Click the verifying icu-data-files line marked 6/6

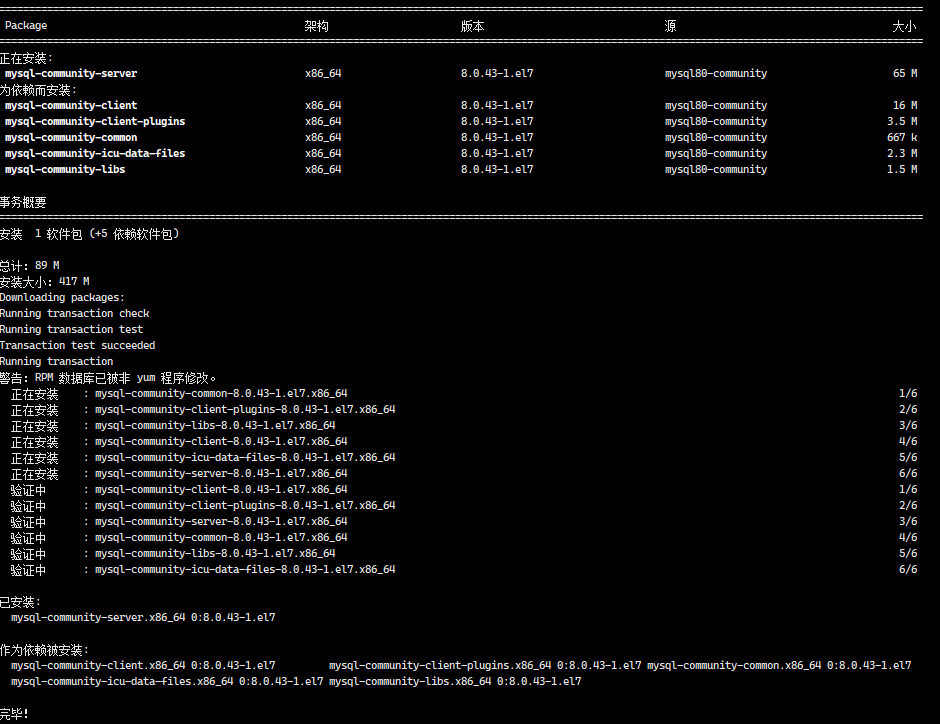(464, 569)
